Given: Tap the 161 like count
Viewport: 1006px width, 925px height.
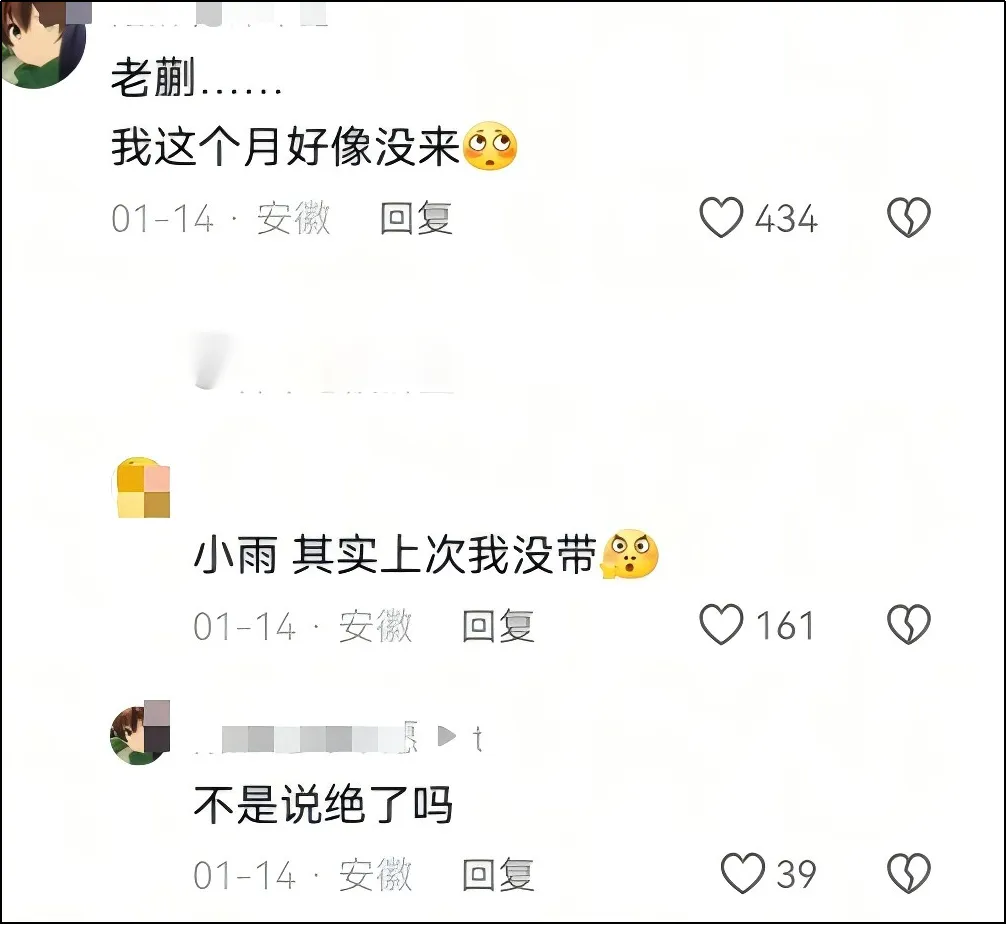Looking at the screenshot, I should click(785, 625).
